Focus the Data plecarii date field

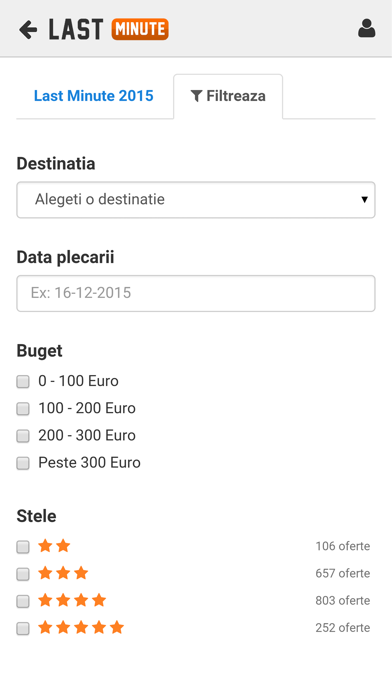tap(196, 293)
